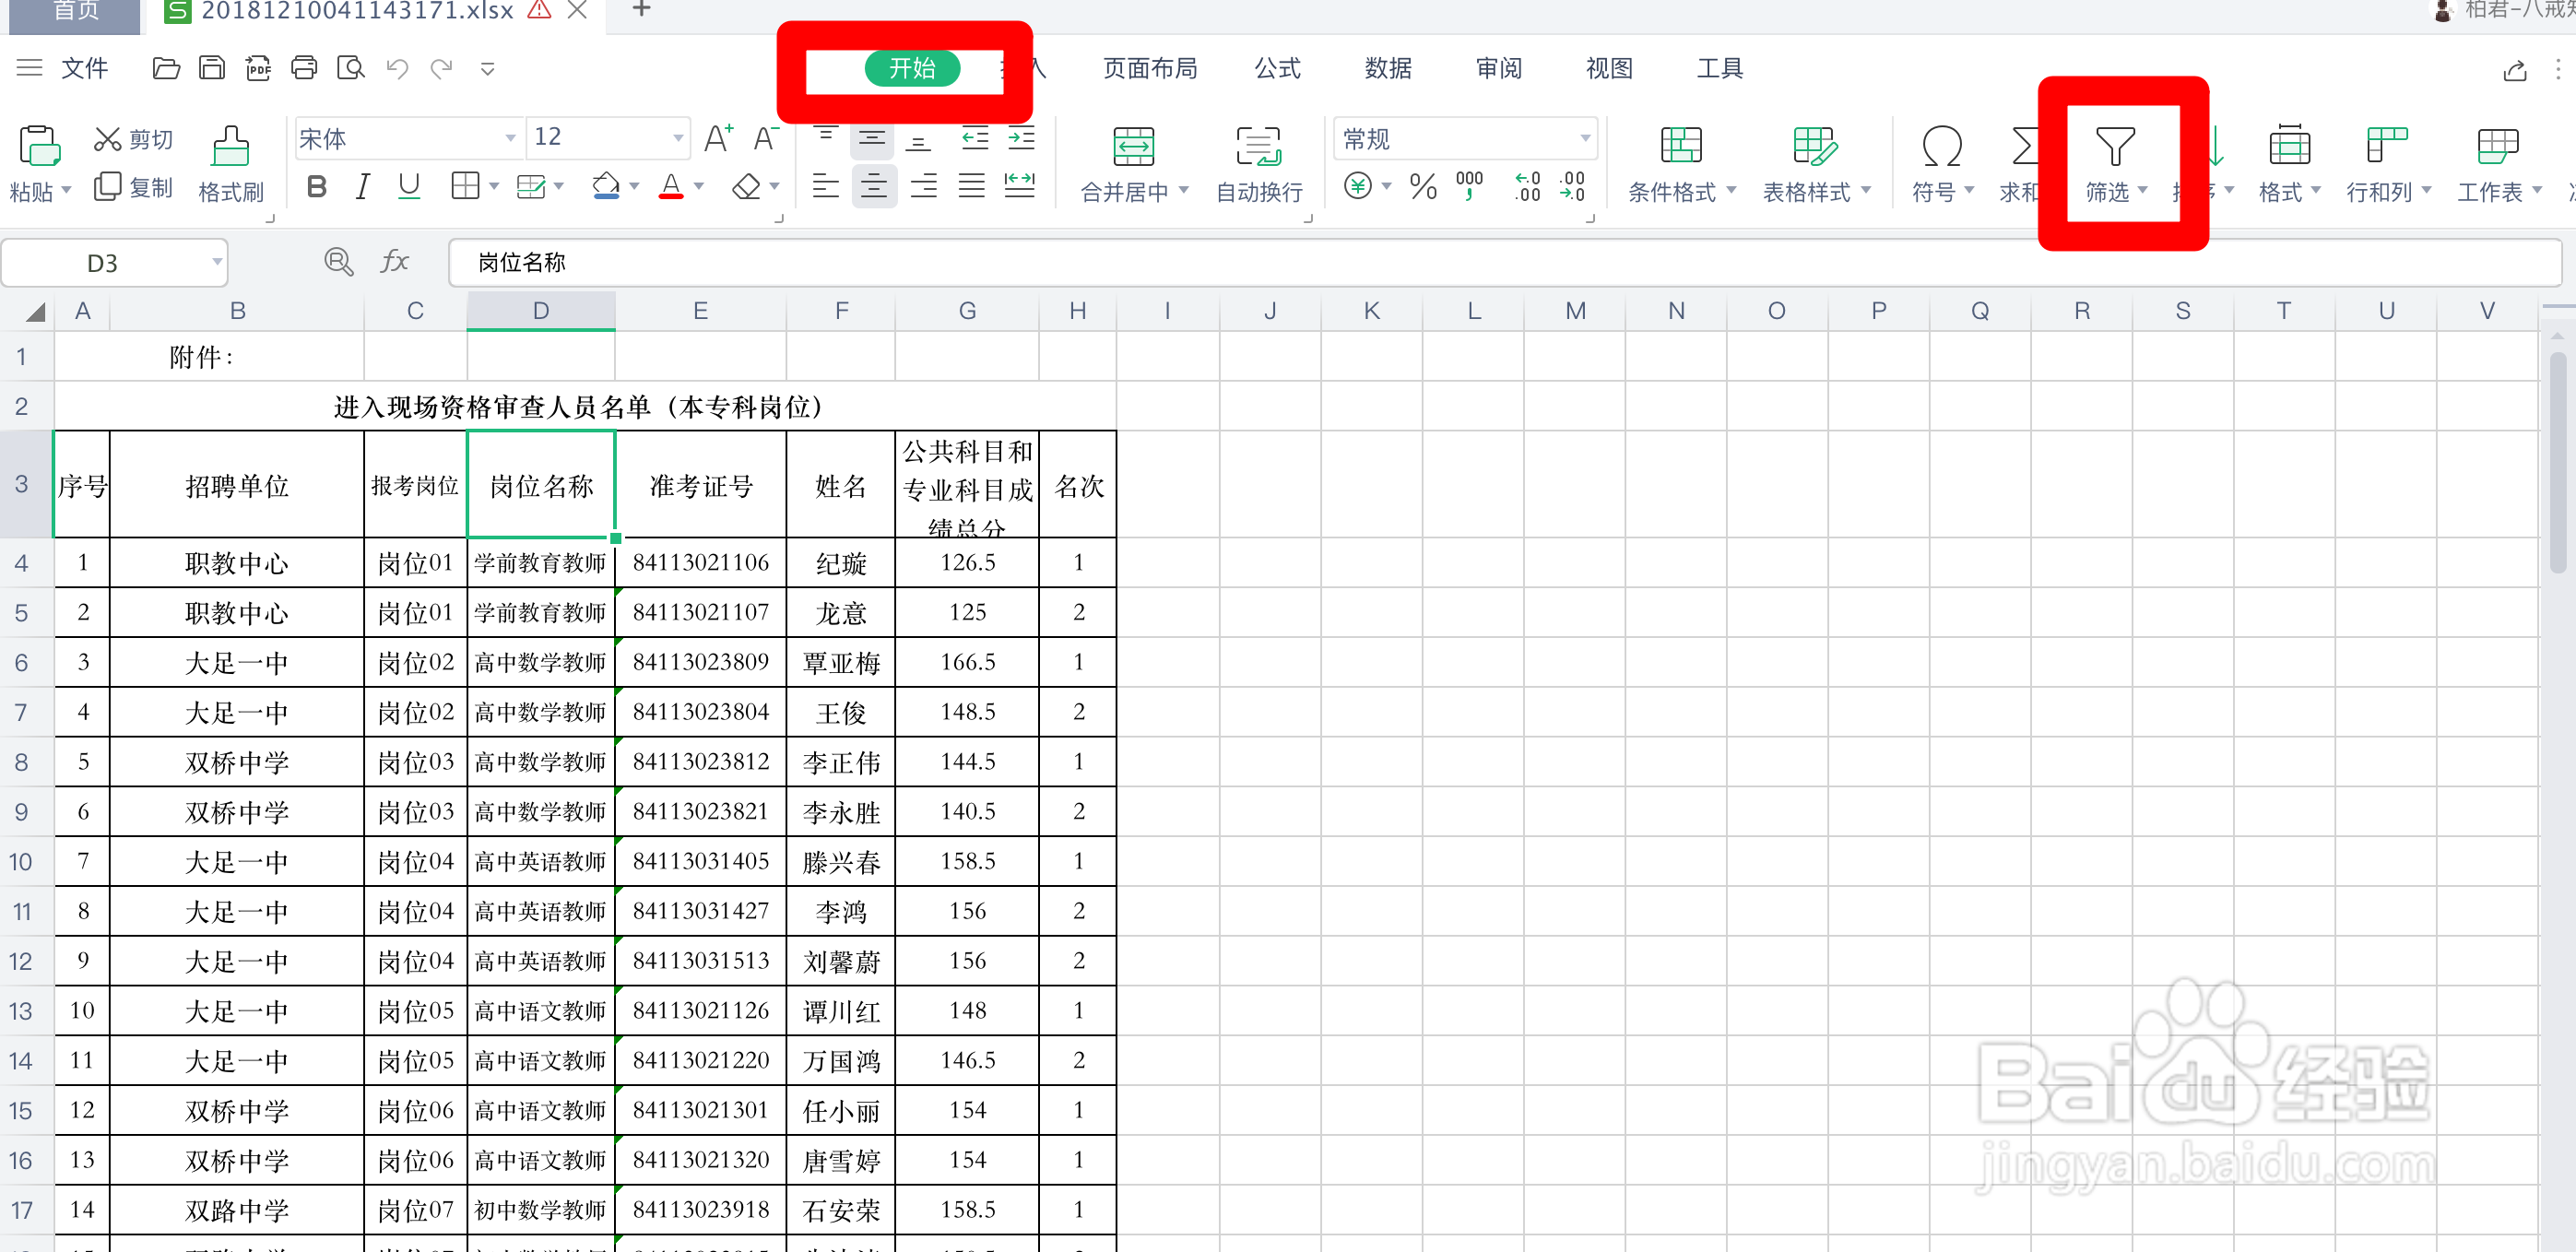Toggle left text alignment

coord(825,186)
